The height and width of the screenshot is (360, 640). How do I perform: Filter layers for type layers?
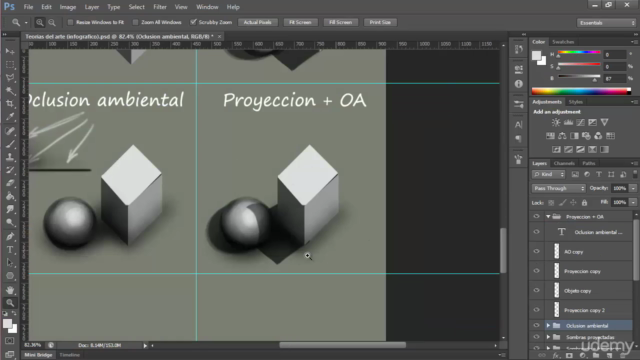(x=599, y=174)
